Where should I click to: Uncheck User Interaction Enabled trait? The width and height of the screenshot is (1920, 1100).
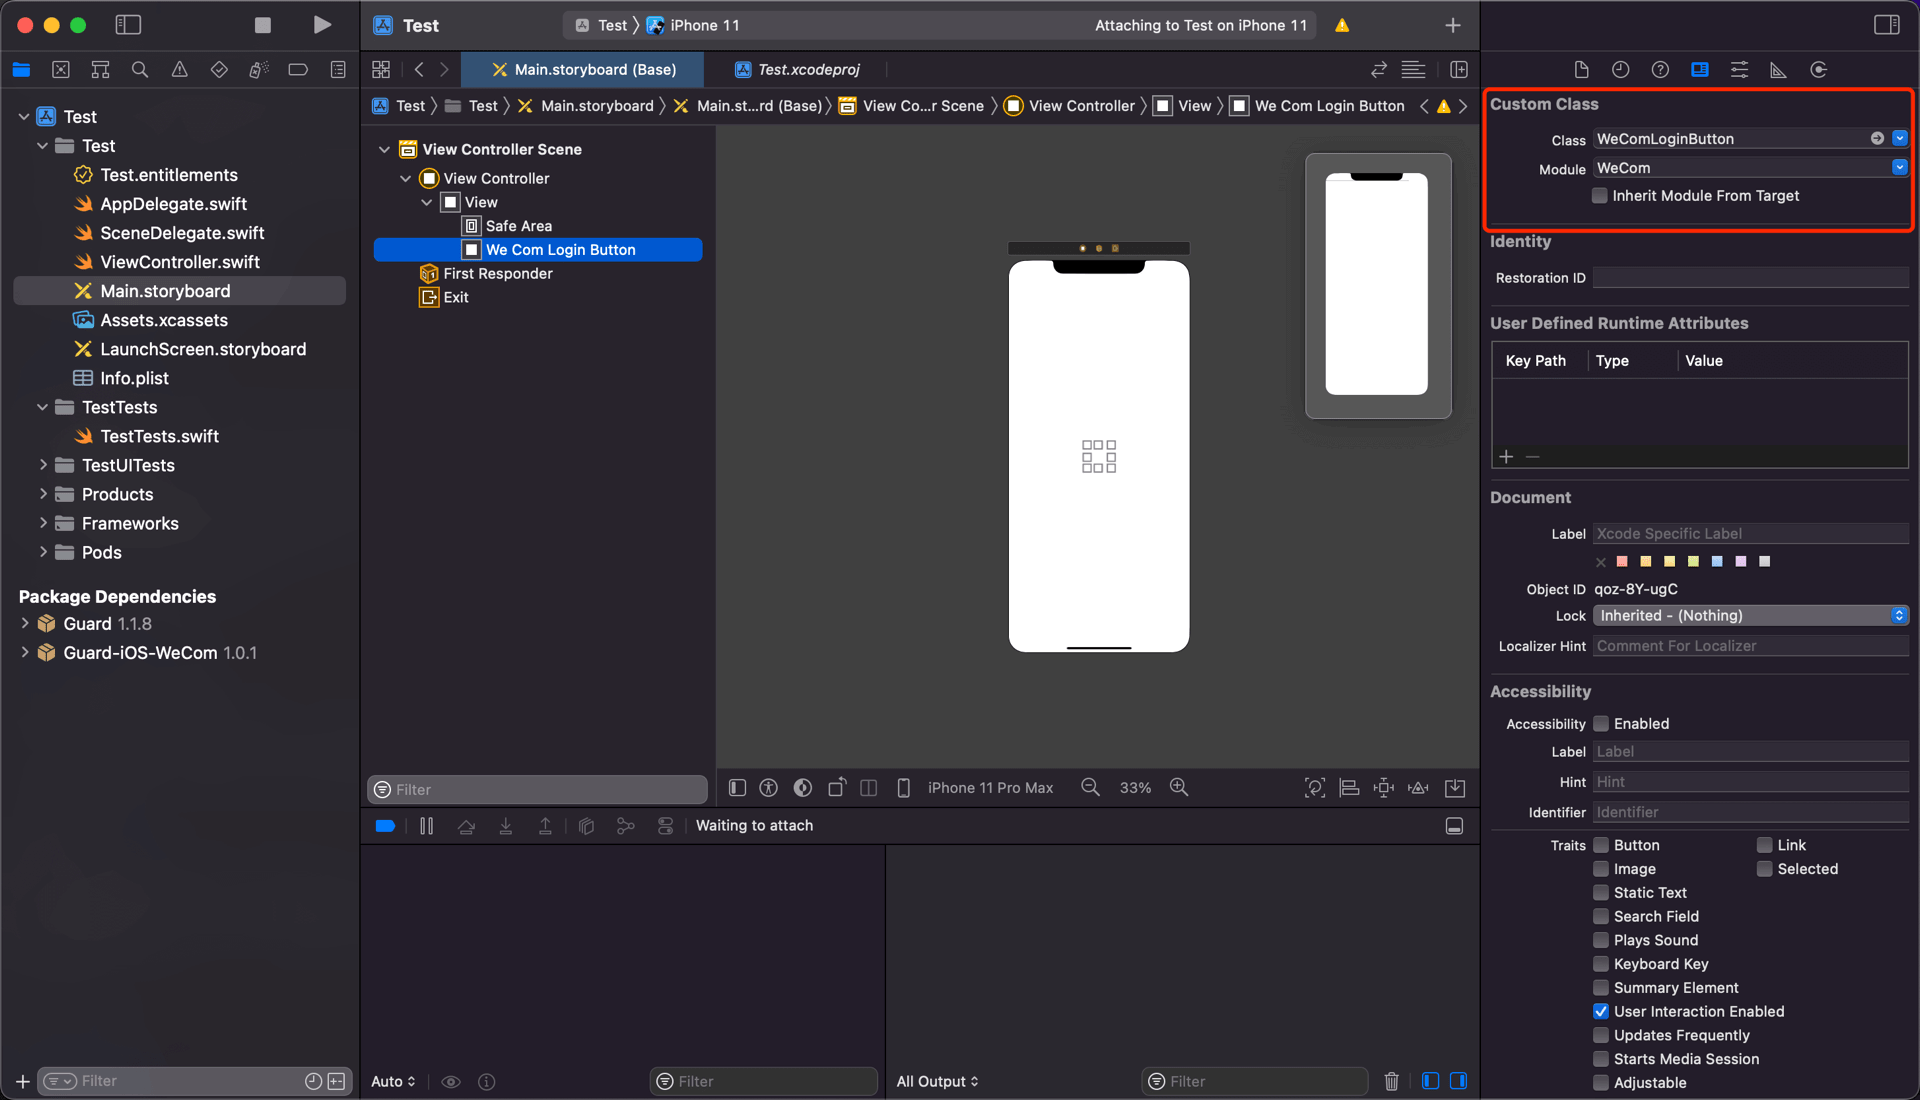tap(1601, 1012)
